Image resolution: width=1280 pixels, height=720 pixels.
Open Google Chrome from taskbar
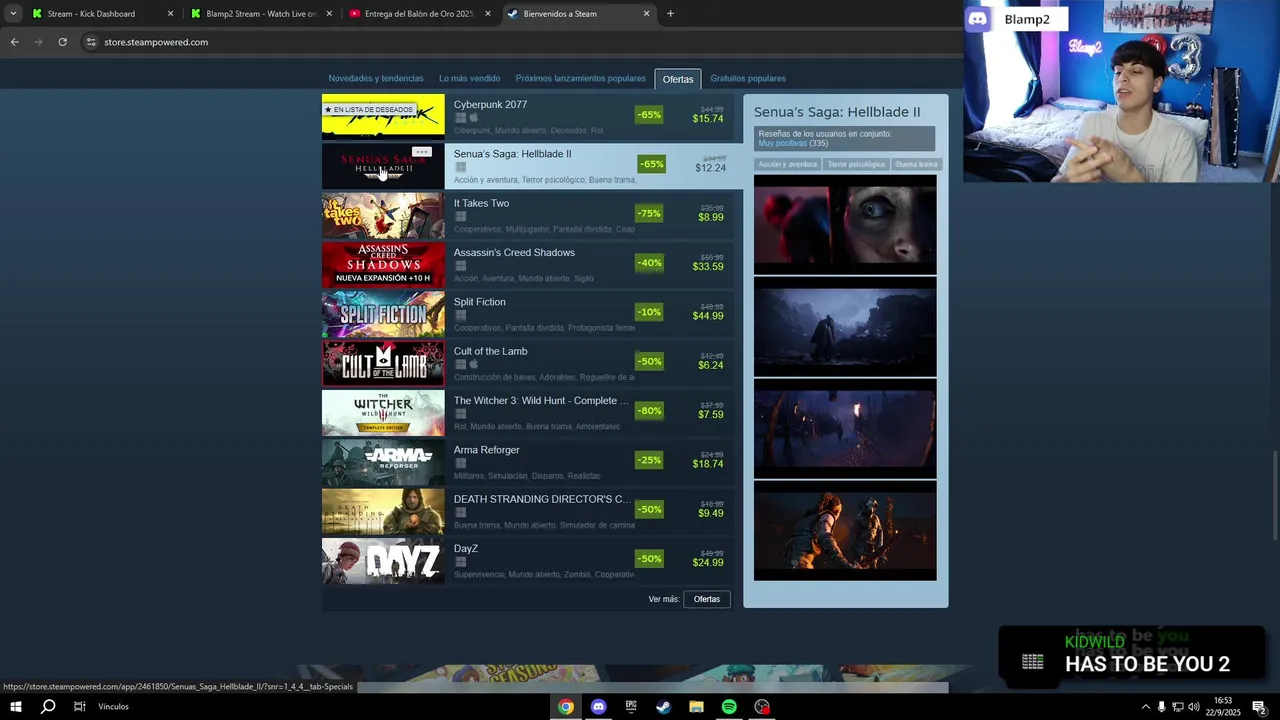[566, 707]
